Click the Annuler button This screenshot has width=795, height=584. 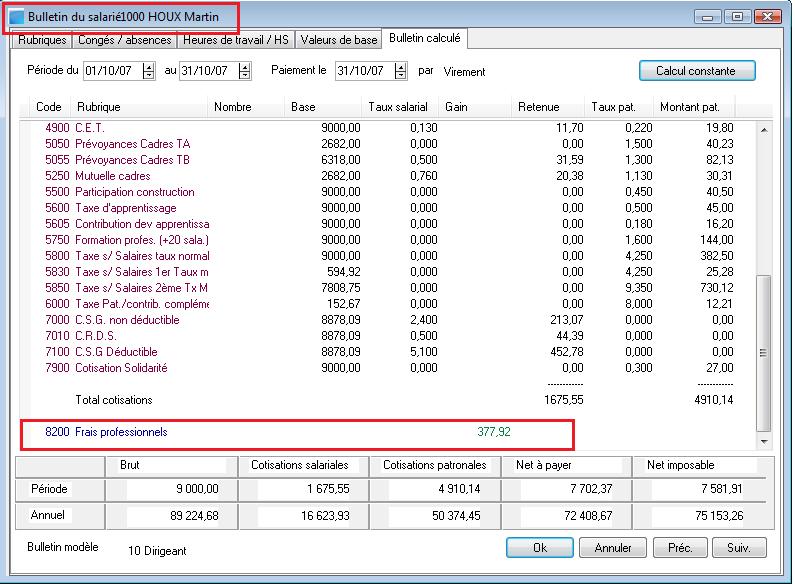[x=613, y=548]
